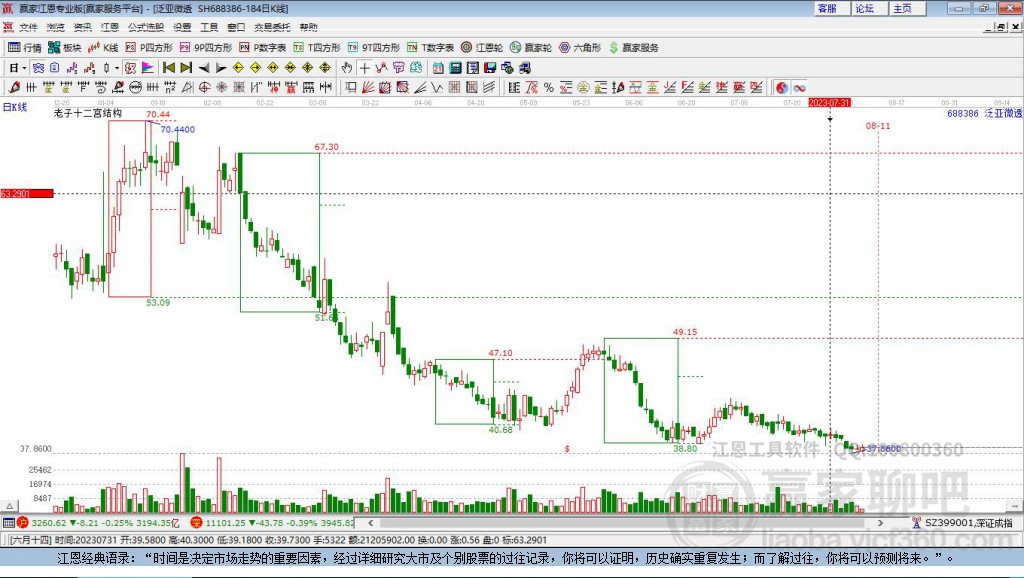
Task: Click the horizontal scrollbar right arrow
Action: pos(880,522)
